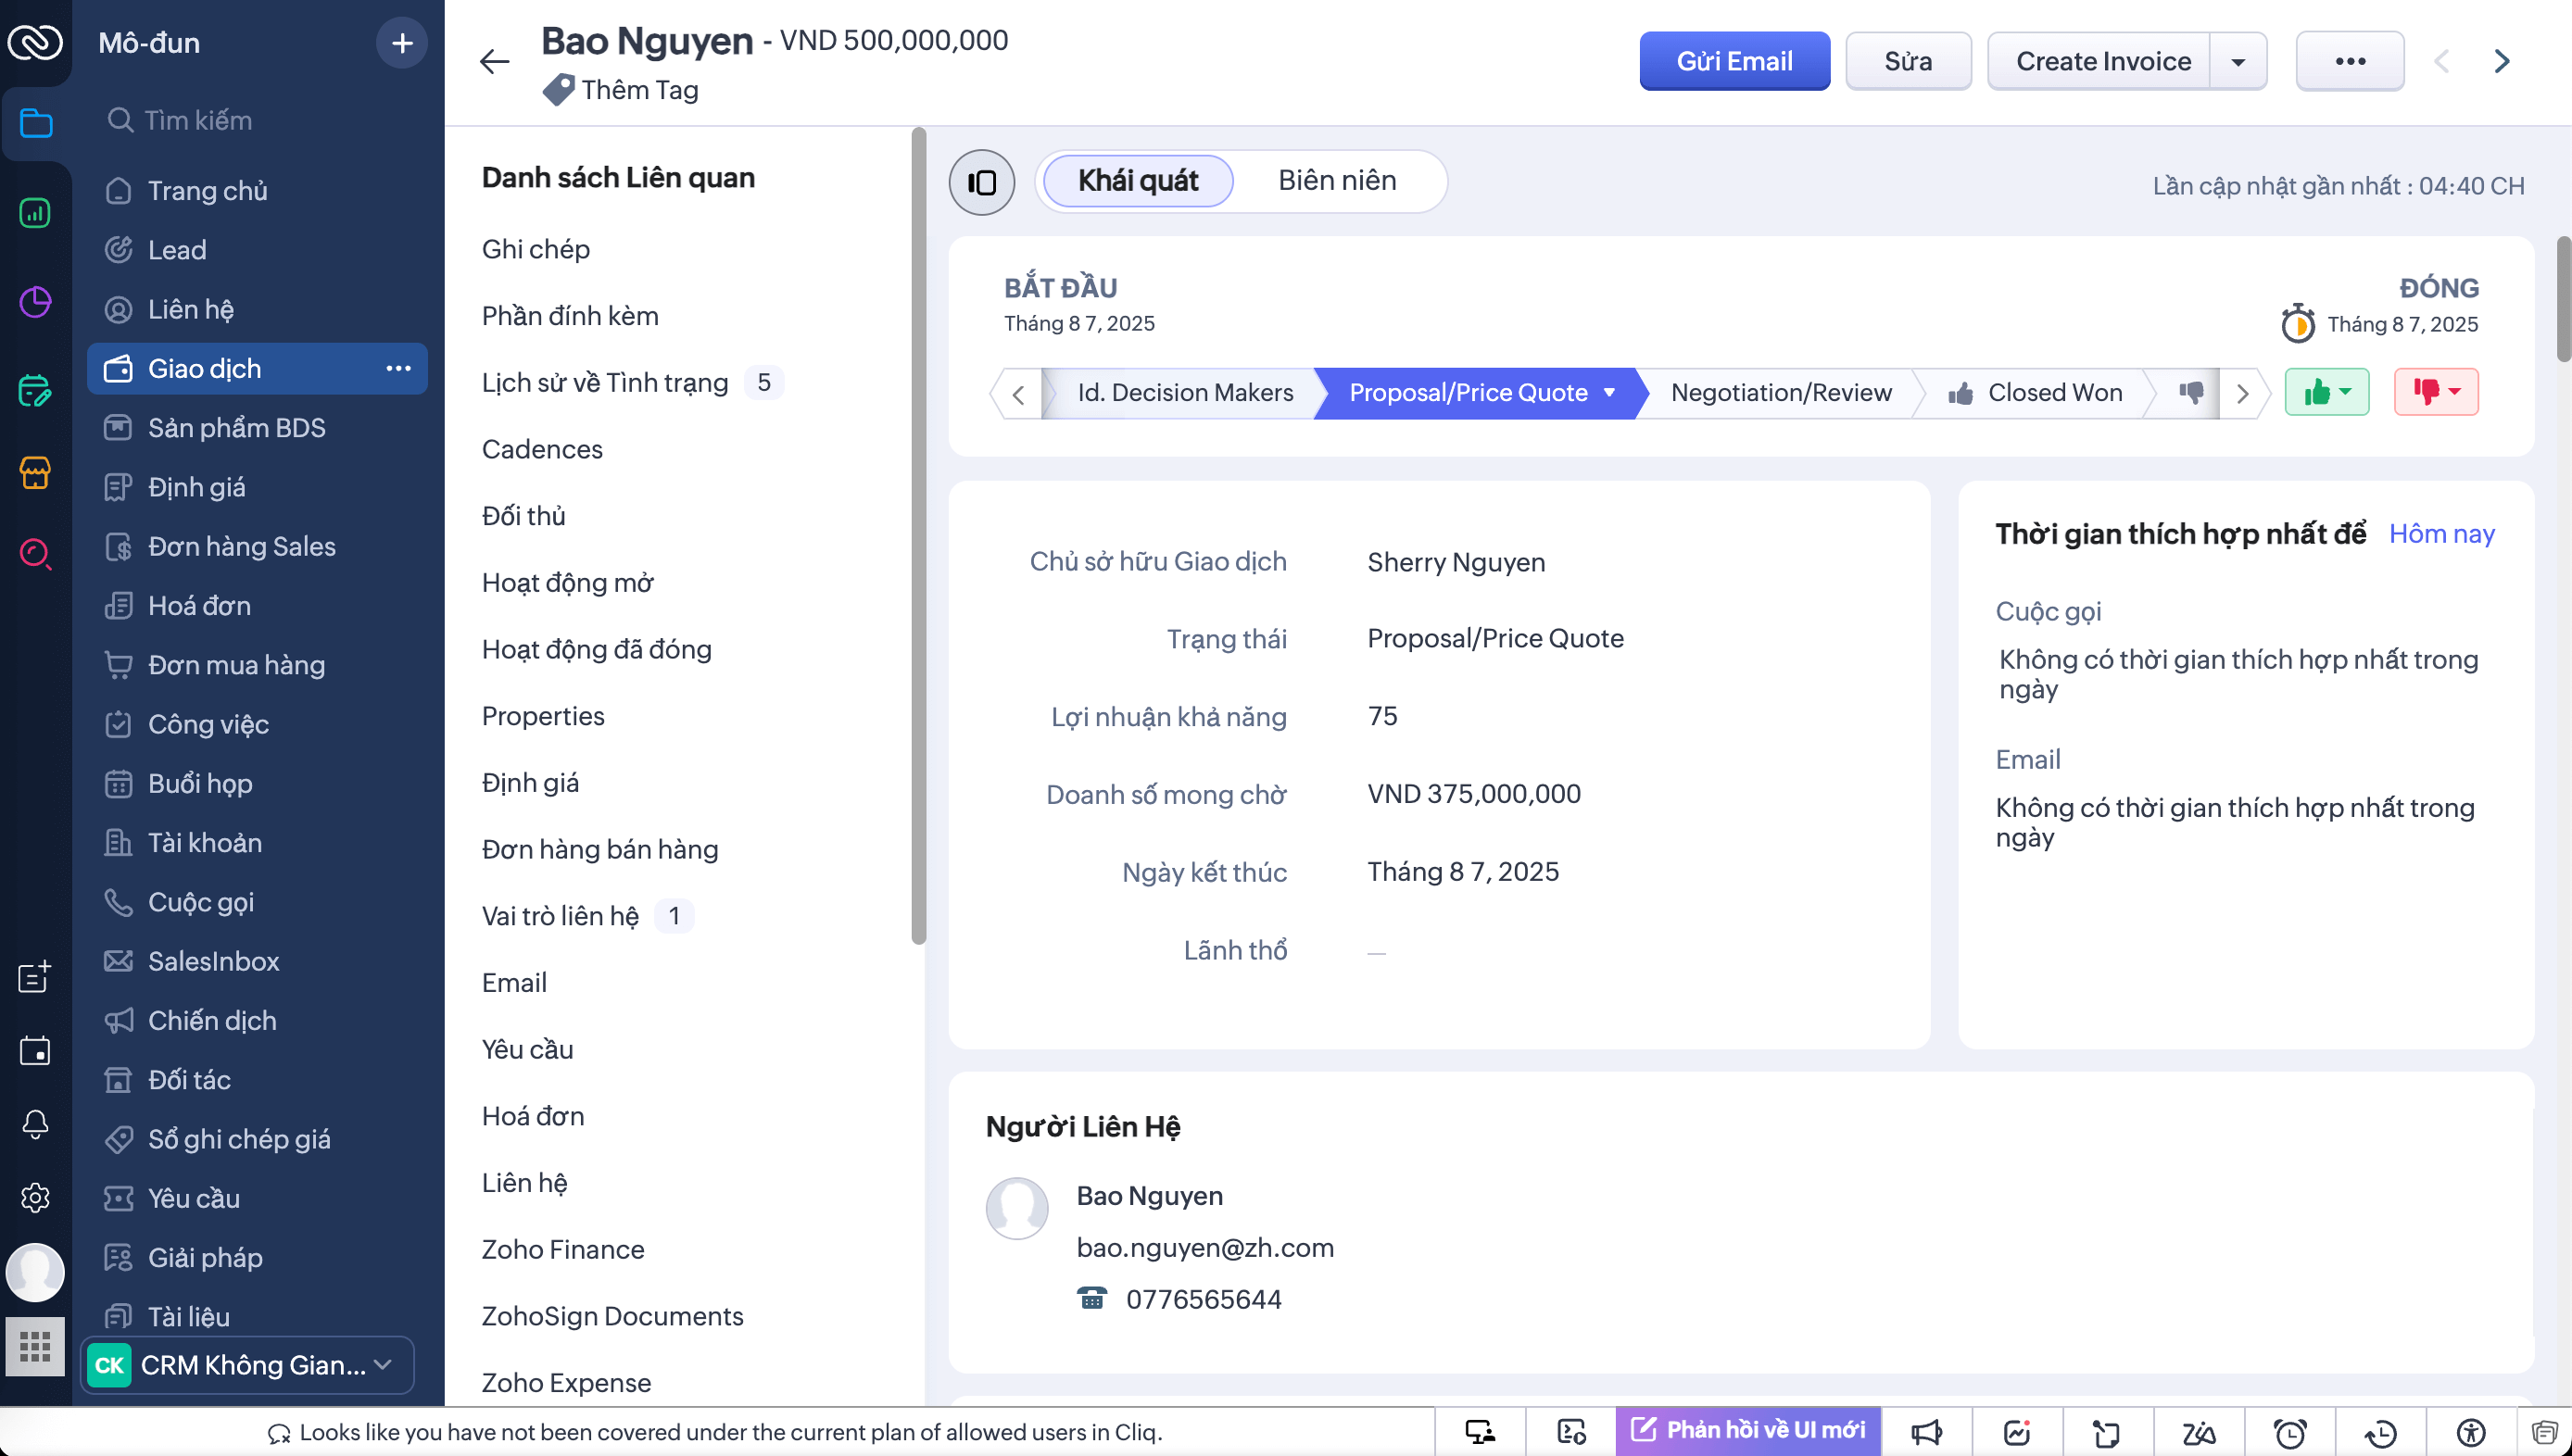2572x1456 pixels.
Task: Click the Thêm Tag tag icon
Action: click(558, 90)
